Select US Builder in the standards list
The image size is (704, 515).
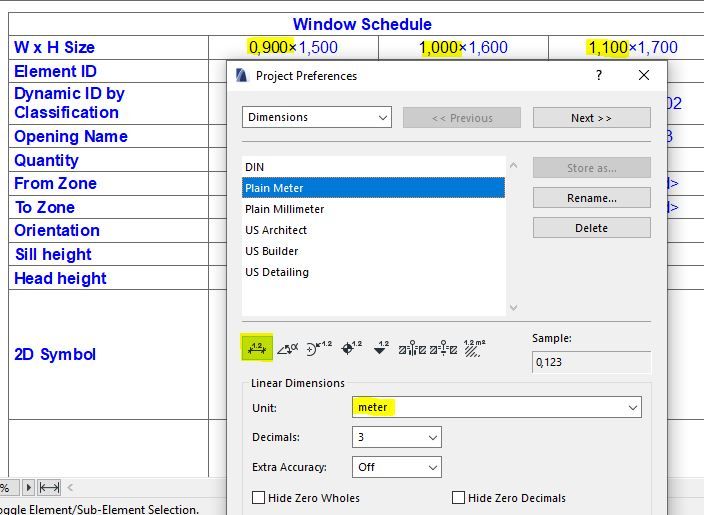pyautogui.click(x=373, y=251)
